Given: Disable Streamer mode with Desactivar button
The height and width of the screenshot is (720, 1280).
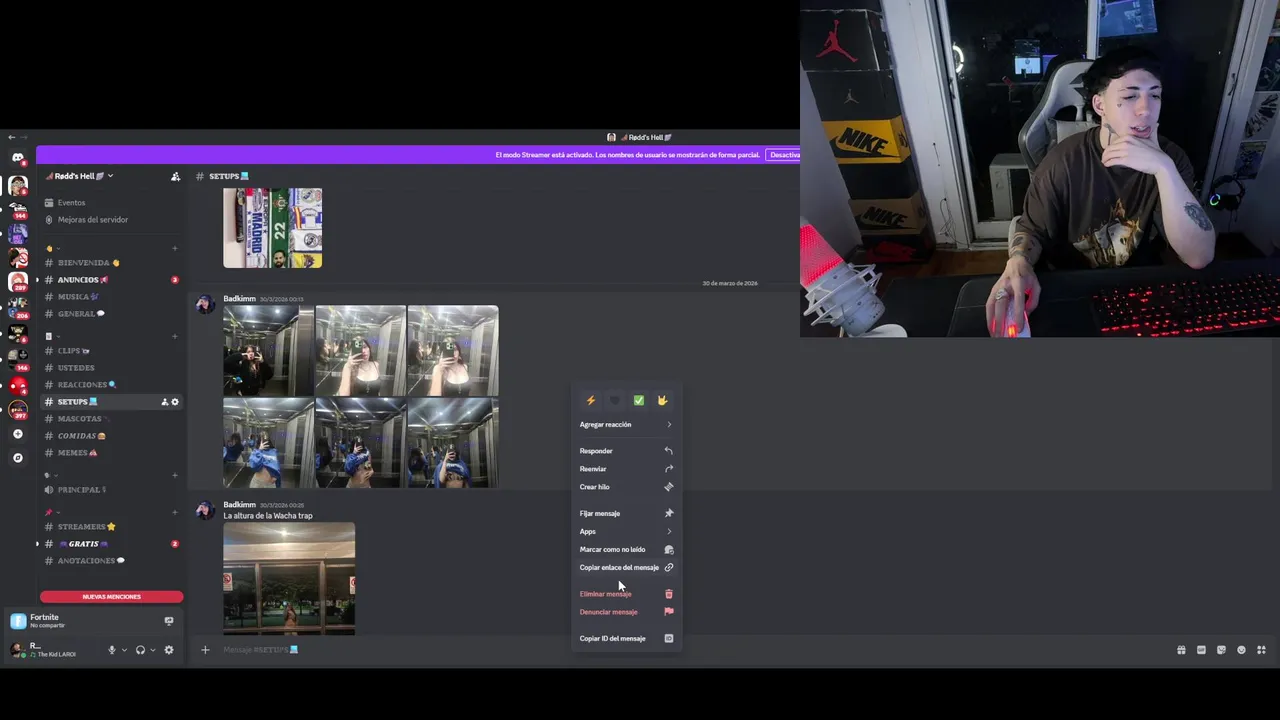Looking at the screenshot, I should point(784,155).
